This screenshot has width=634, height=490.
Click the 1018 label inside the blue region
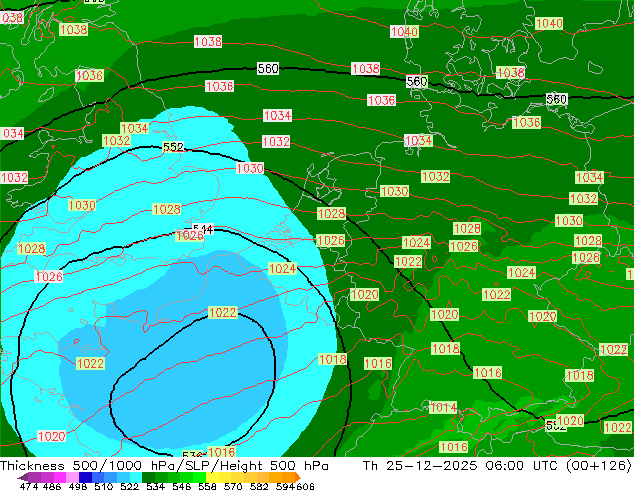(332, 359)
